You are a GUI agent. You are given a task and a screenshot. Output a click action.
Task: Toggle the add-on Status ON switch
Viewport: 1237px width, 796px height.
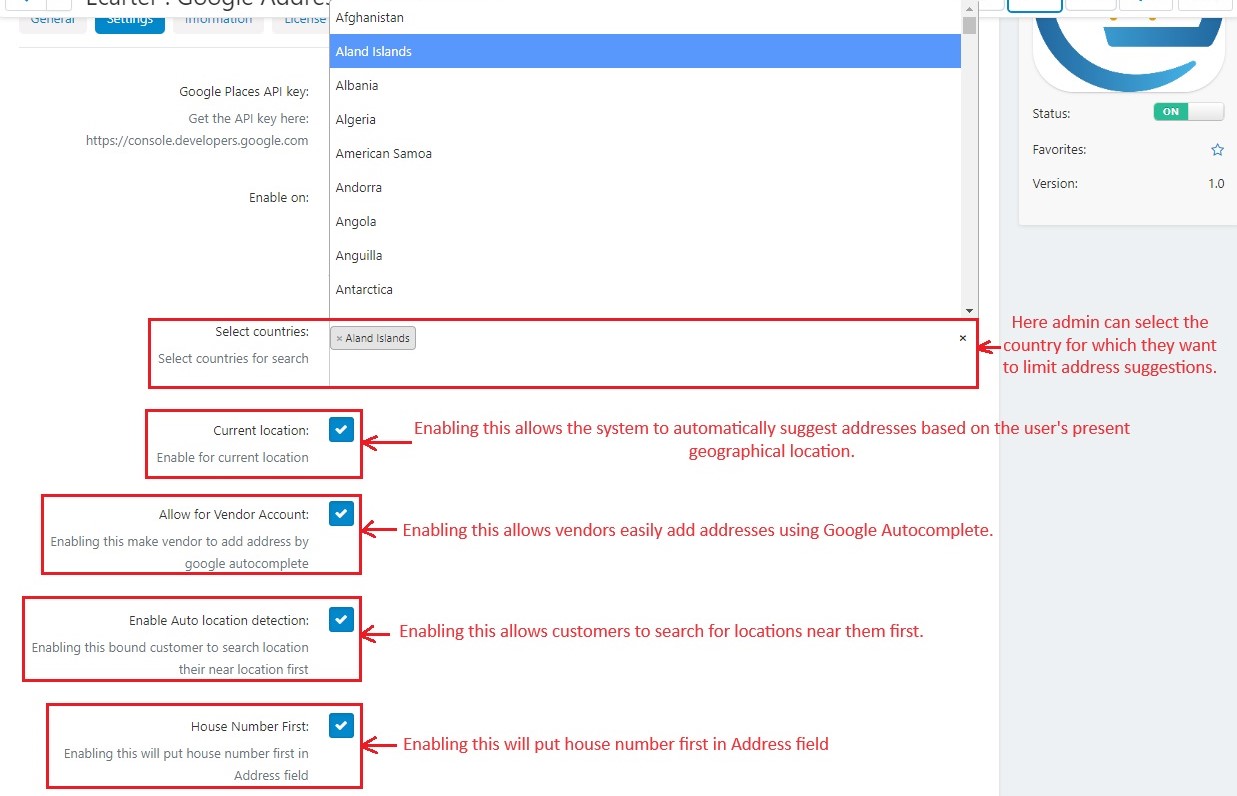click(1188, 112)
